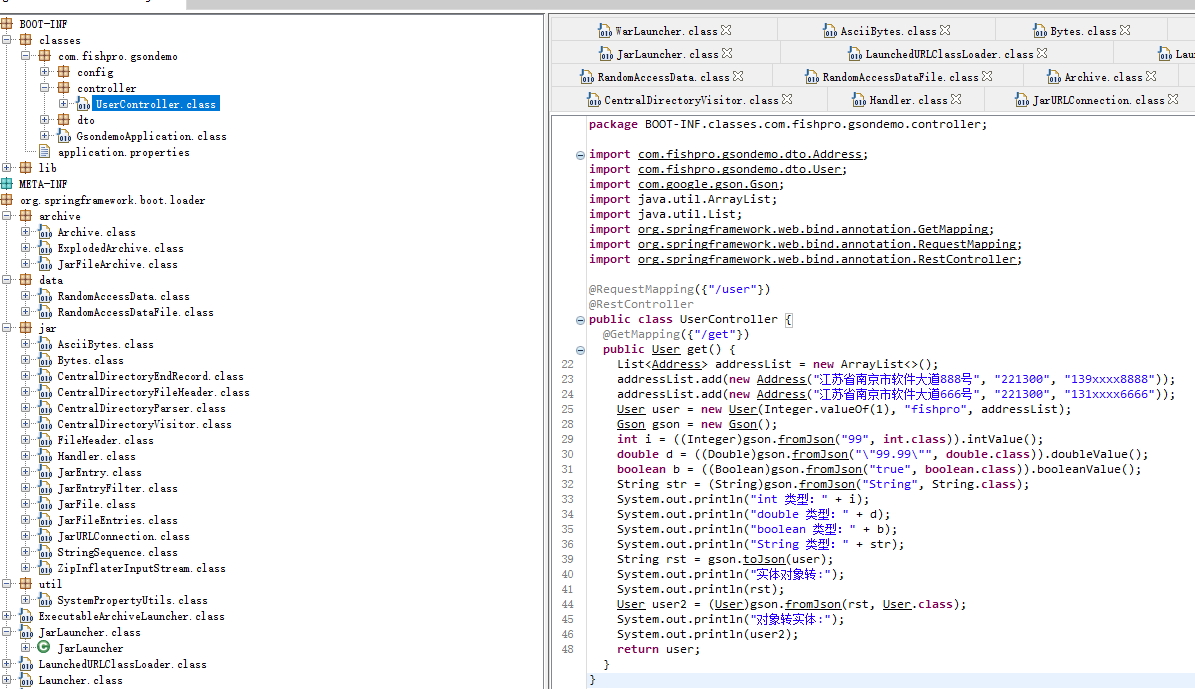The height and width of the screenshot is (689, 1195).
Task: Click the GsondemoApplication.class file icon
Action: pos(64,136)
